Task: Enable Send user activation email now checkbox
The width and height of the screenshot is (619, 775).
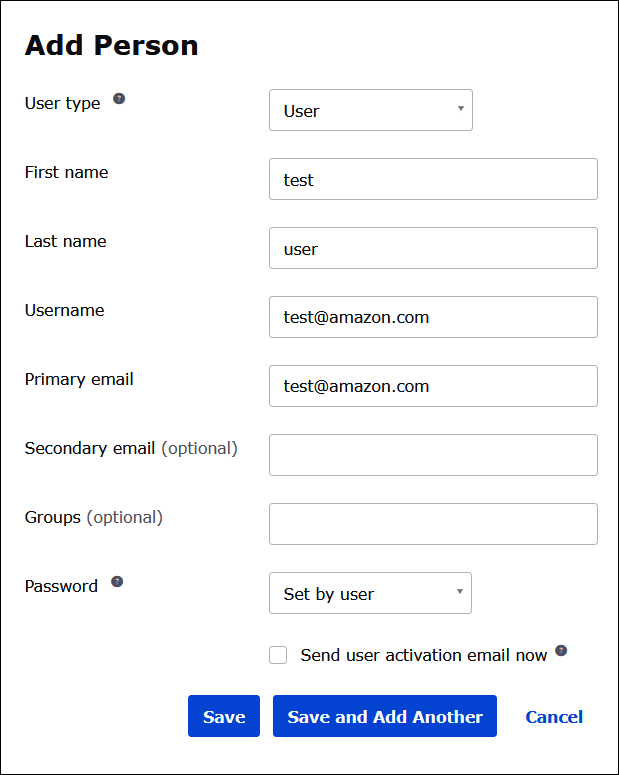Action: click(x=278, y=655)
